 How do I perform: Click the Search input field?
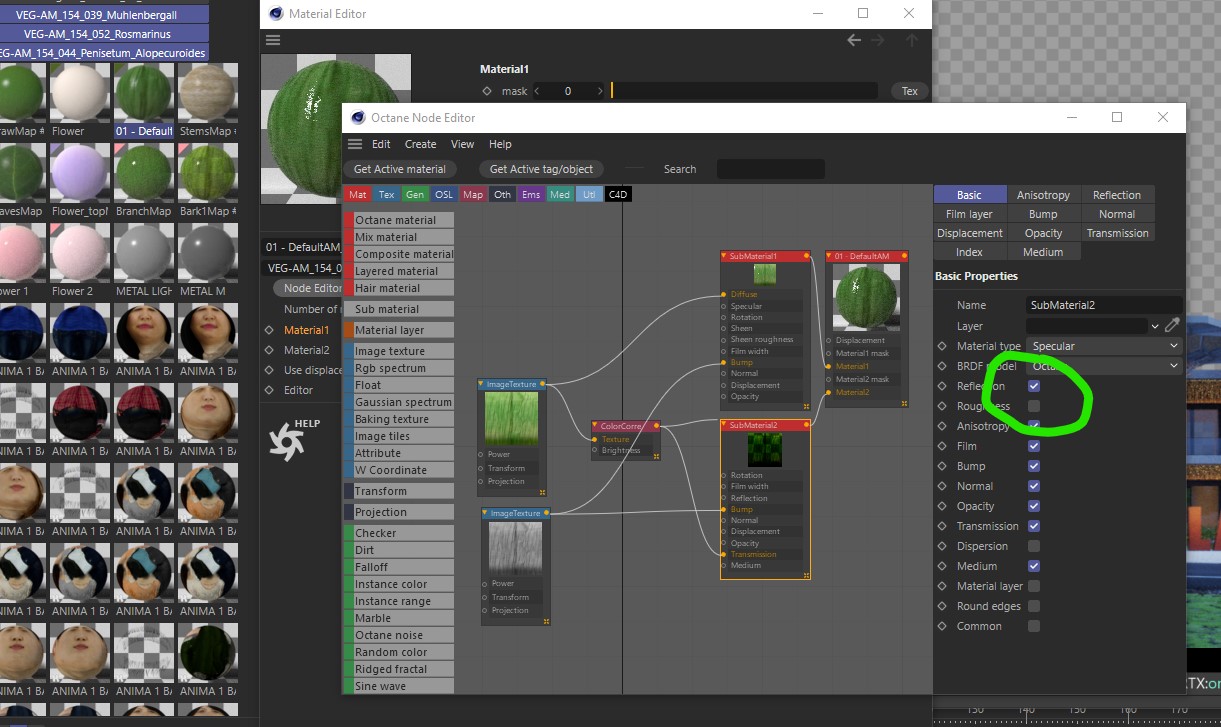tap(771, 169)
